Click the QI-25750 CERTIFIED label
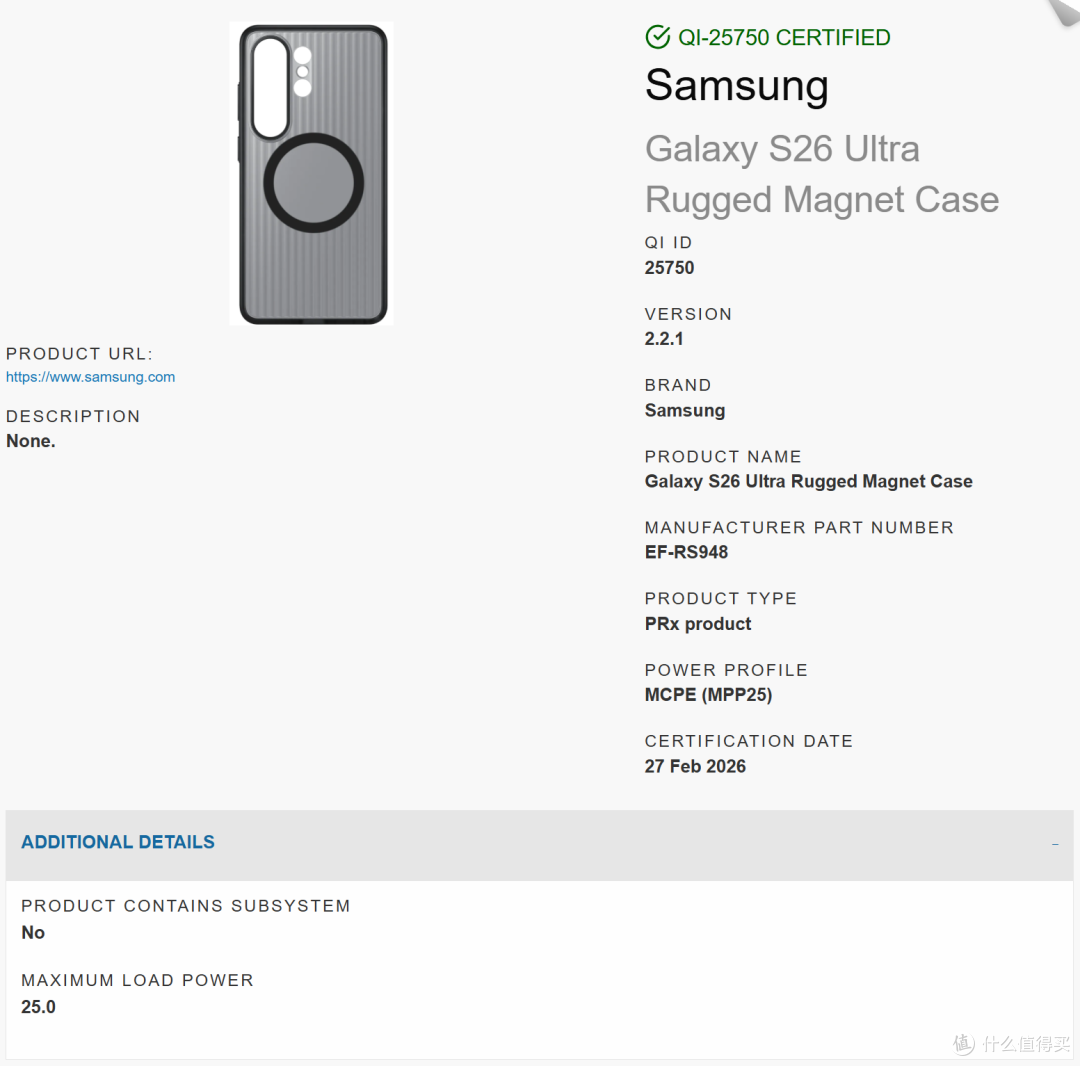Screen dimensions: 1080x1066 784,37
